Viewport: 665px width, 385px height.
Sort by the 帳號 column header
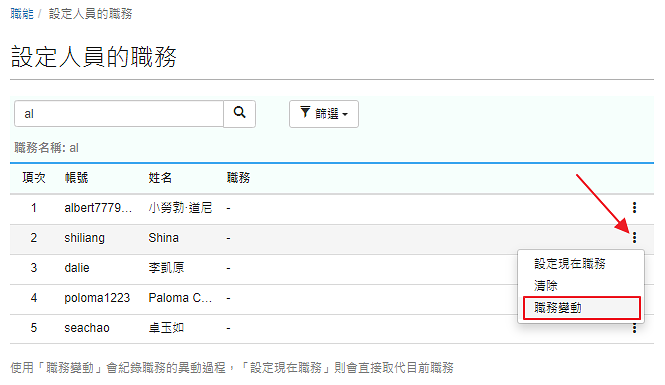coord(76,178)
